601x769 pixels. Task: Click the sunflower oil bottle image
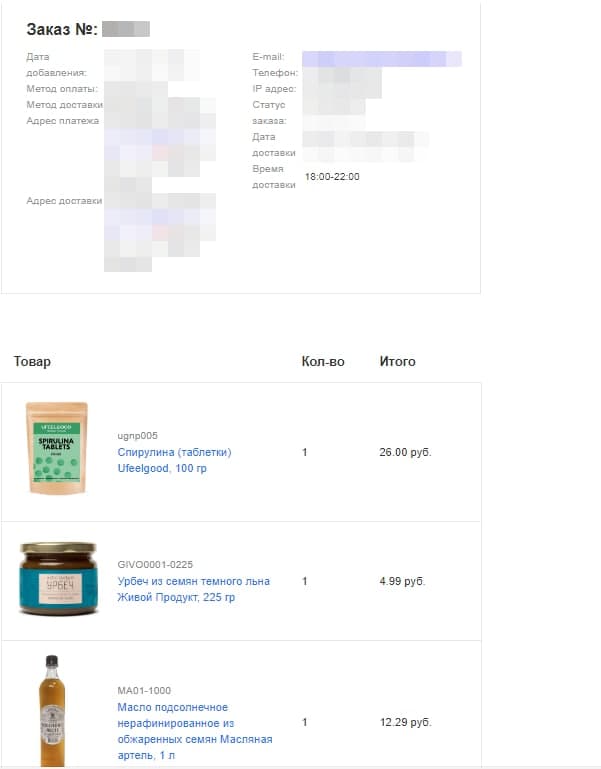[x=52, y=710]
